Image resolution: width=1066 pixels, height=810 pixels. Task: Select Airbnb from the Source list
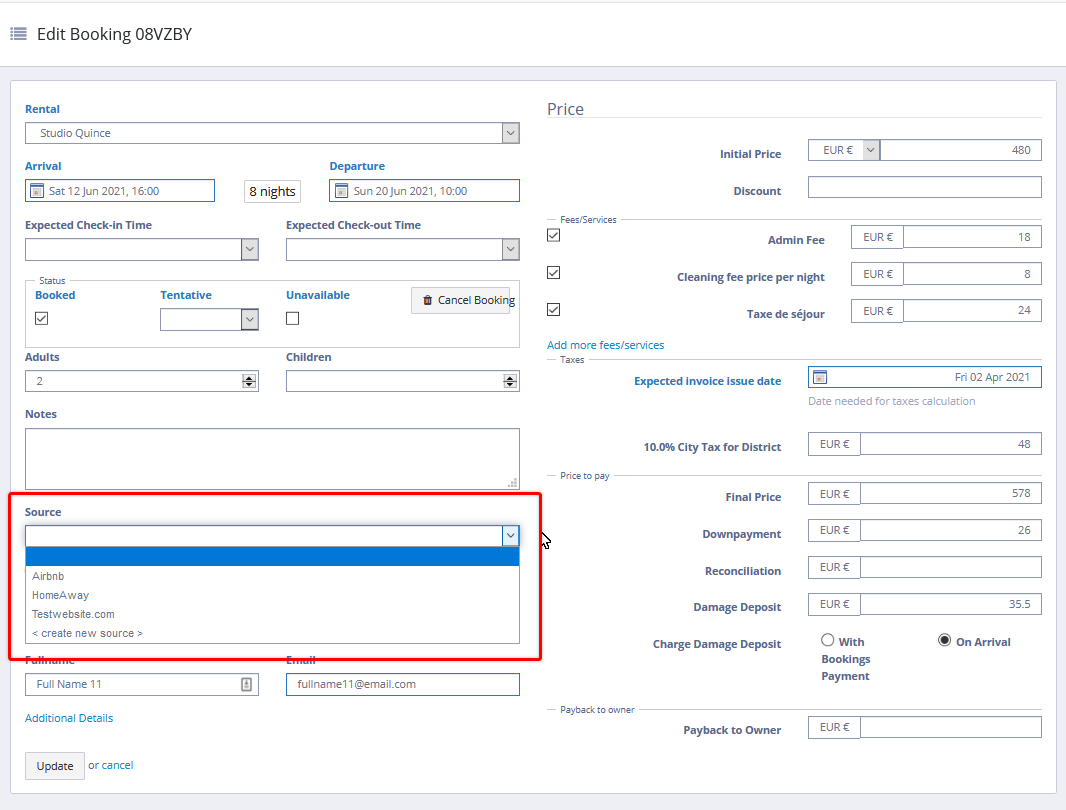pos(48,576)
